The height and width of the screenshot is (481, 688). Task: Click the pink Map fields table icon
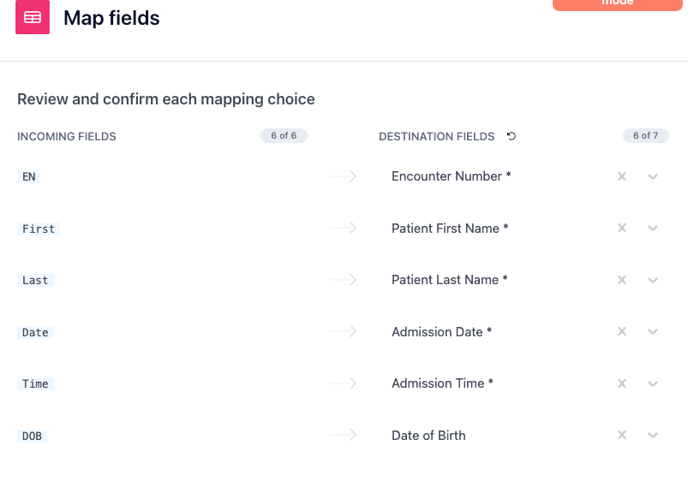[32, 17]
